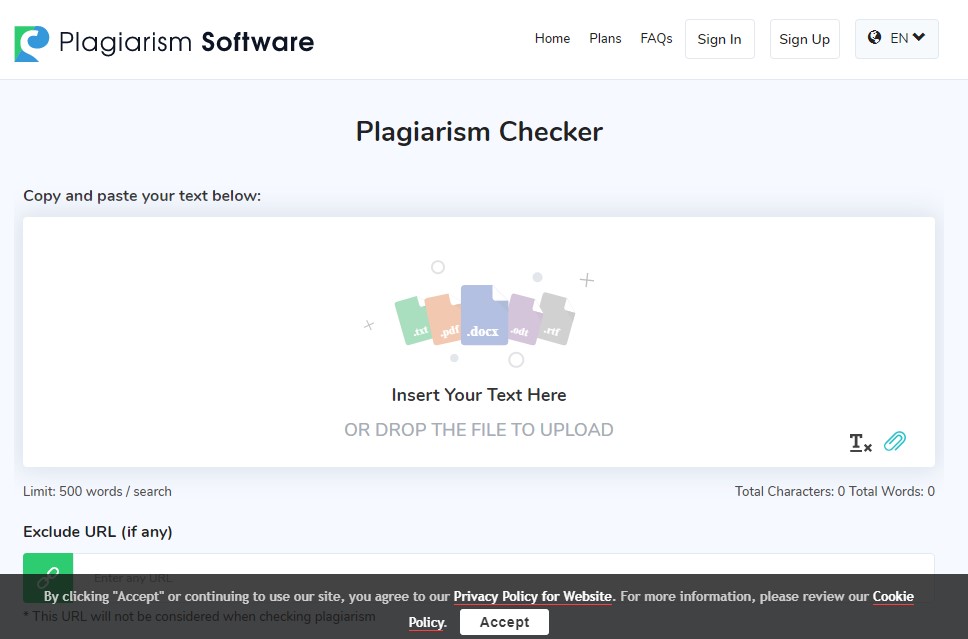Open the Privacy Policy for Website link
968x639 pixels.
[x=533, y=596]
